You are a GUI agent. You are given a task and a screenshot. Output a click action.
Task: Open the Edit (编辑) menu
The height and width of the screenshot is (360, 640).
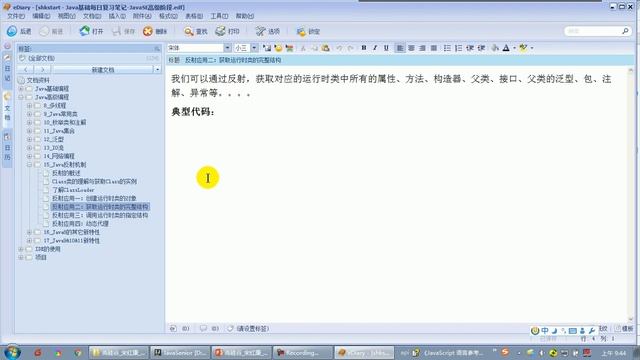pos(41,16)
